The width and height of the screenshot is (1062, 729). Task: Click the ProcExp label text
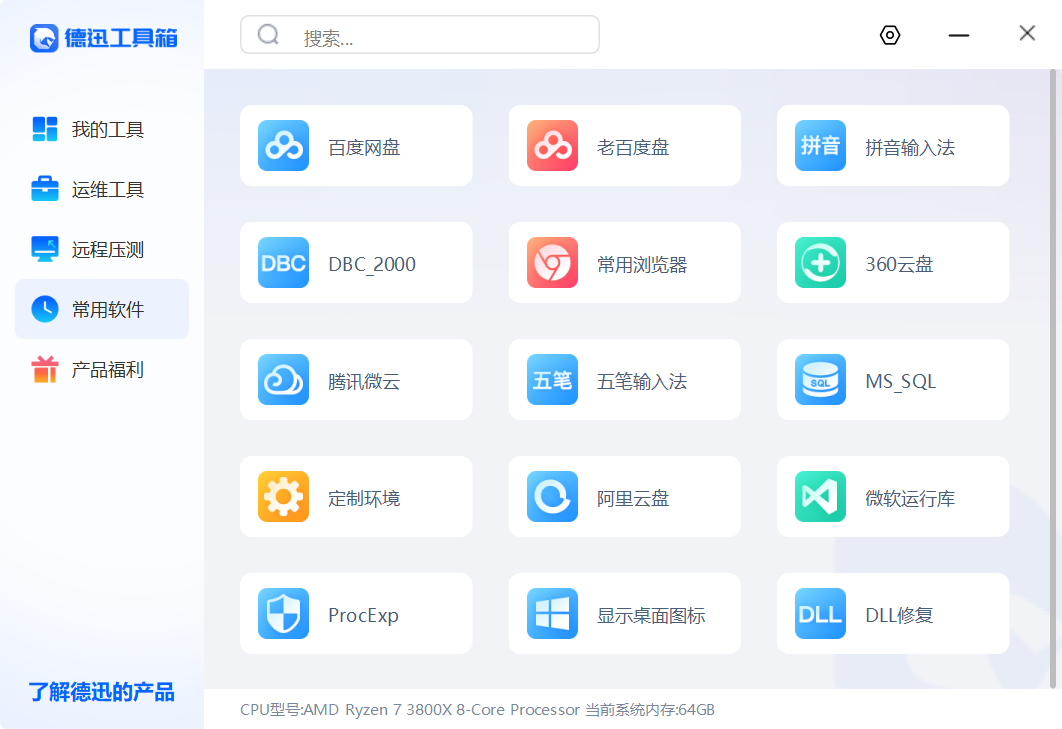[363, 615]
